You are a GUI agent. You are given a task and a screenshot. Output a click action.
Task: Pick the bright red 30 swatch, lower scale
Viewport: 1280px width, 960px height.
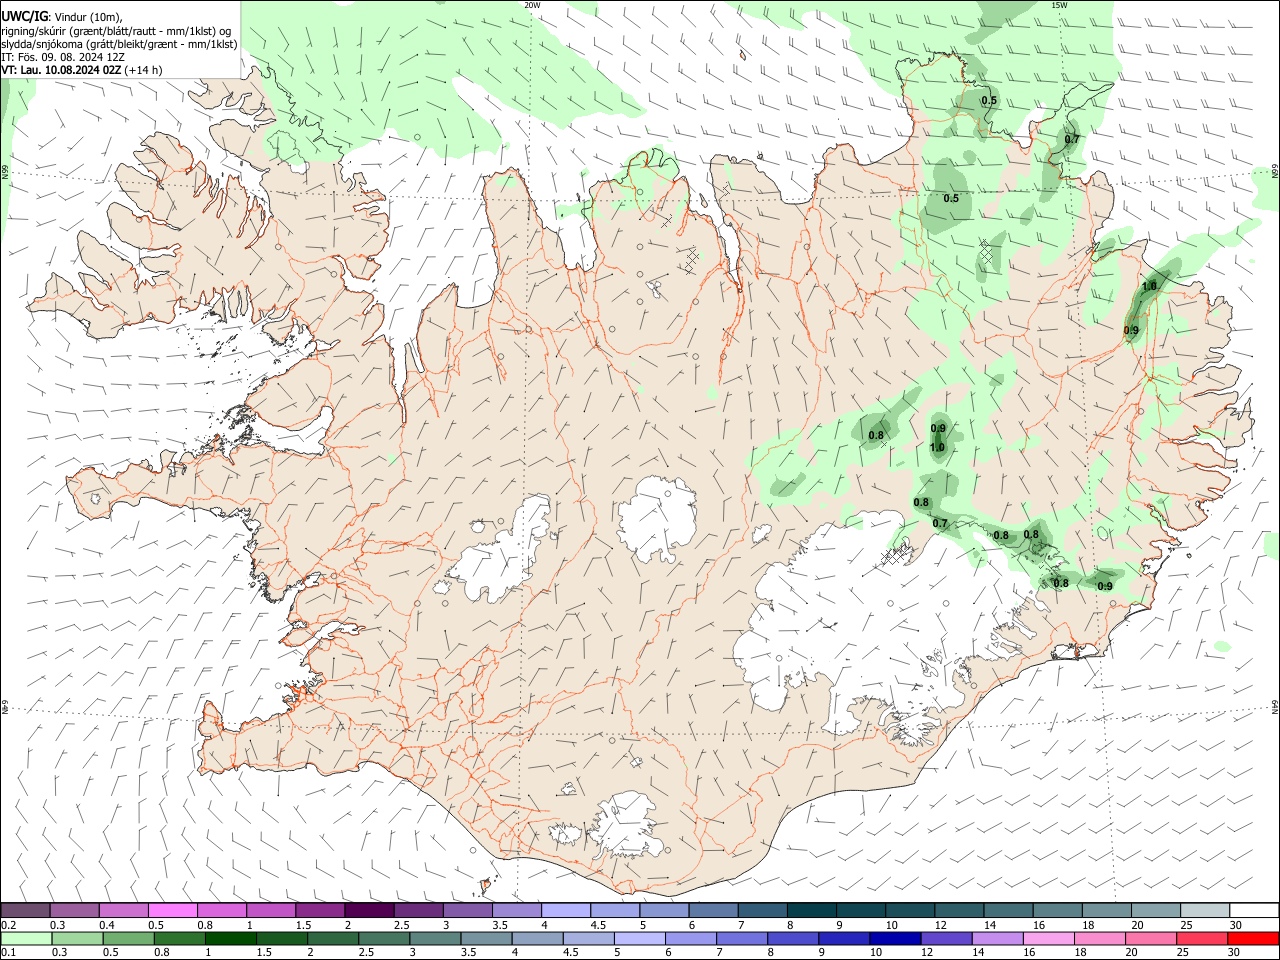tap(1253, 939)
